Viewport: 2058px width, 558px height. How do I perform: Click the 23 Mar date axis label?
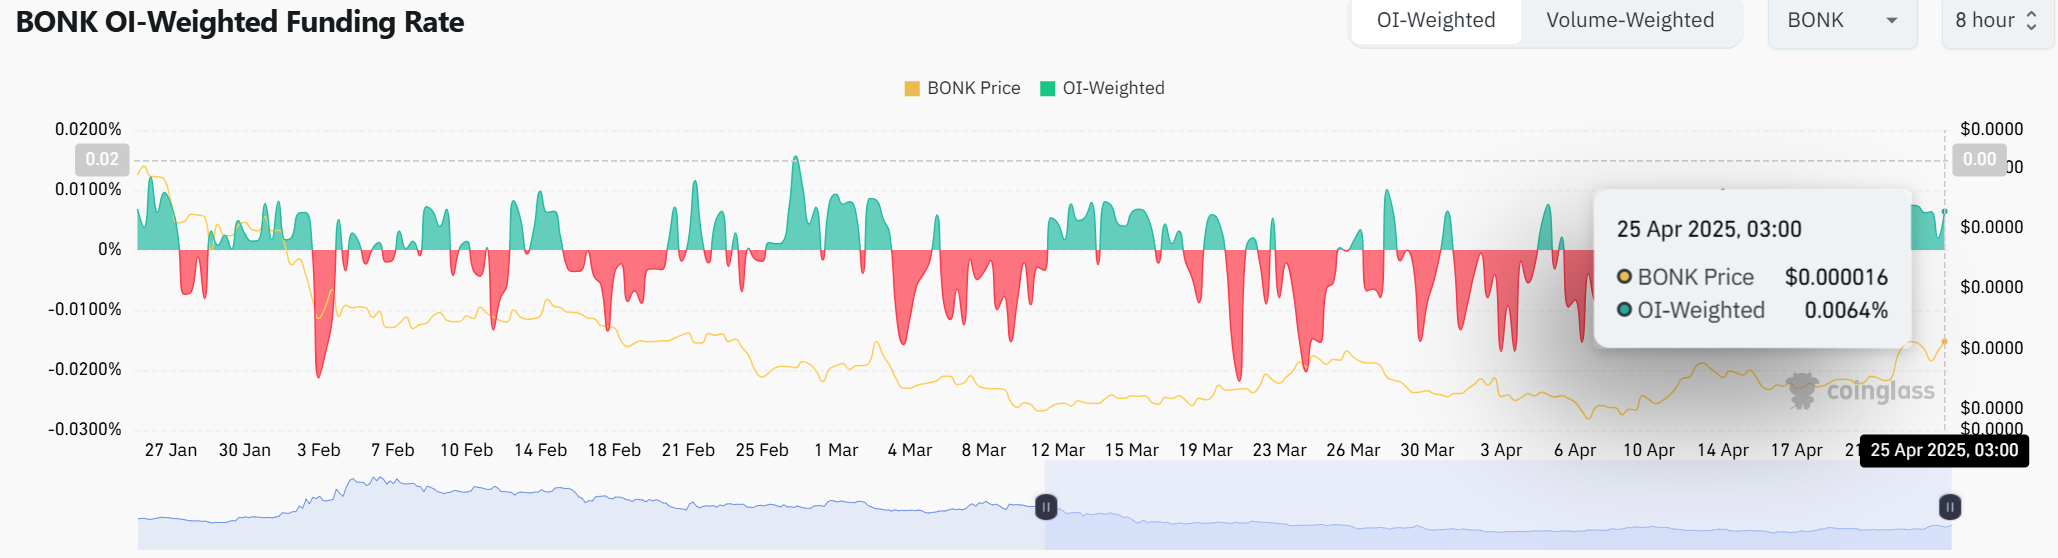pos(1279,450)
